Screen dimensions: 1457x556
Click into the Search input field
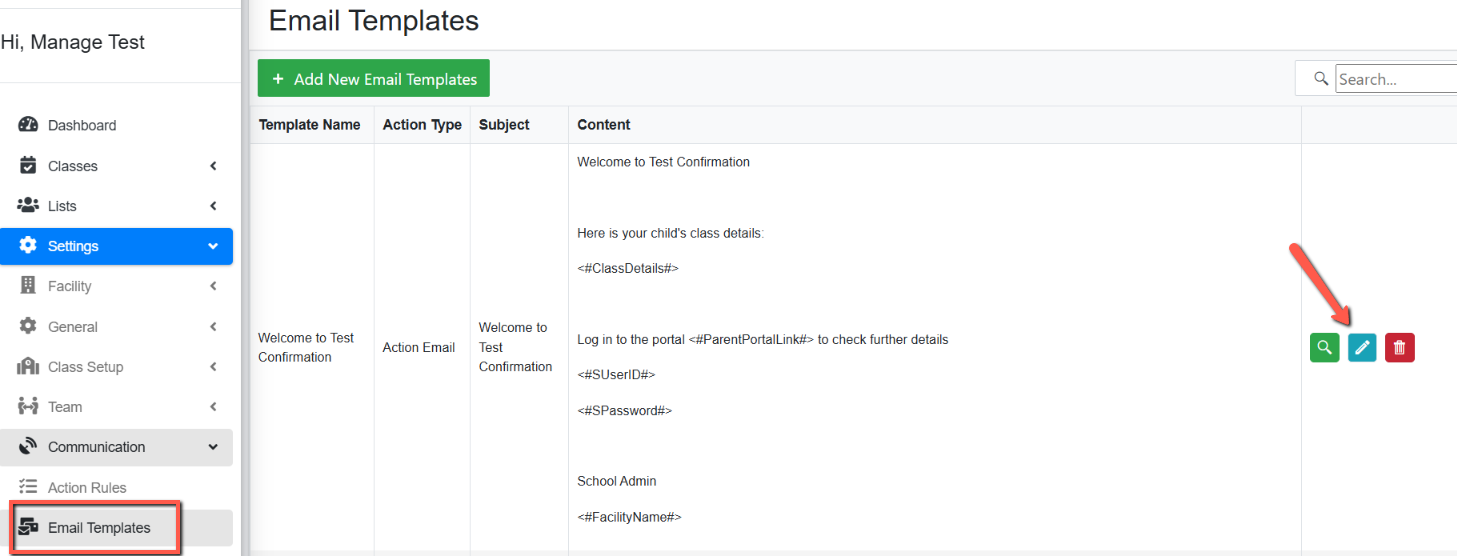click(1396, 79)
